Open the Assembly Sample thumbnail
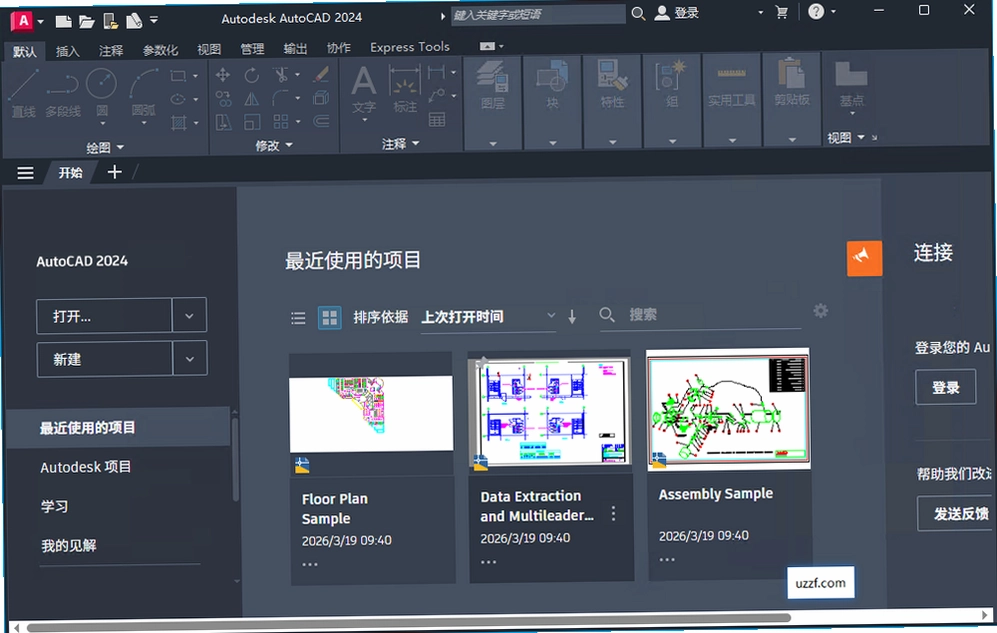 click(728, 411)
